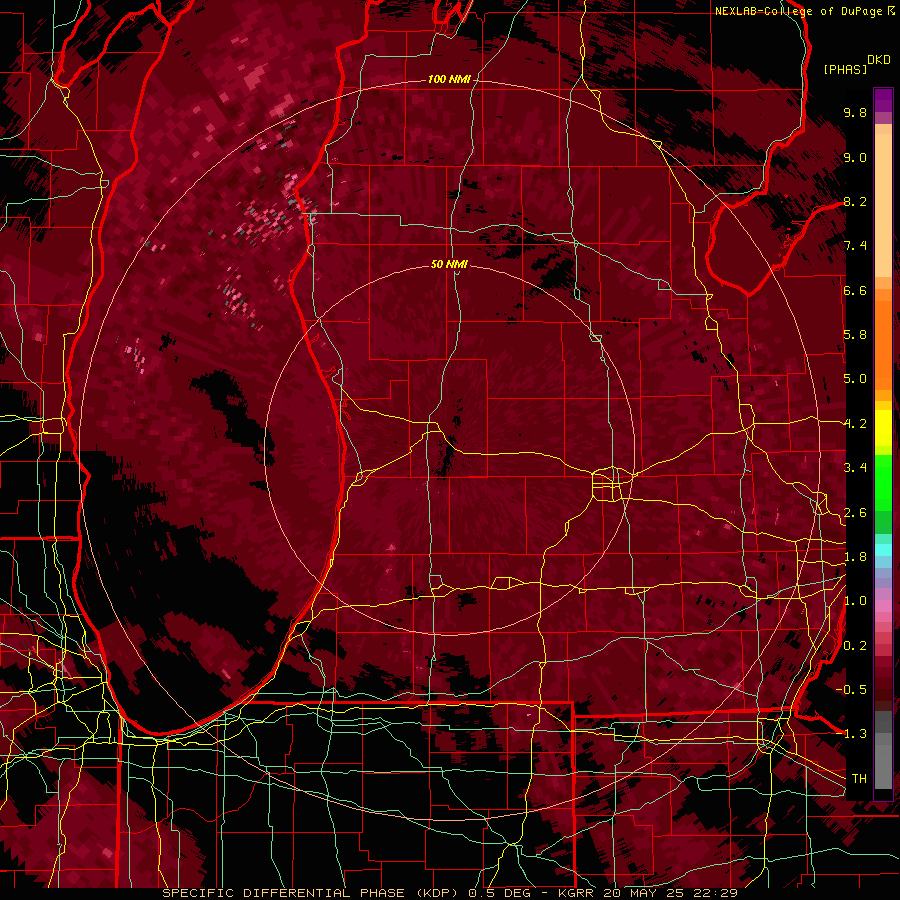Select the -1.3 value on color scale
The width and height of the screenshot is (900, 900).
pyautogui.click(x=851, y=734)
